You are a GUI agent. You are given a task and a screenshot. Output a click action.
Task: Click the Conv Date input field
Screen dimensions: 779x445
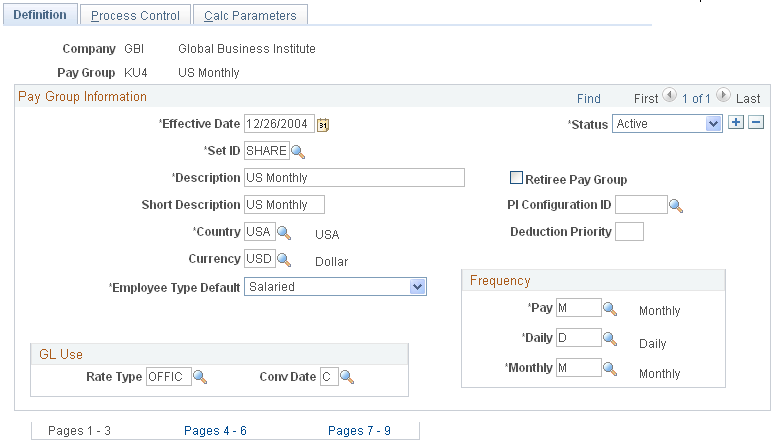point(329,377)
